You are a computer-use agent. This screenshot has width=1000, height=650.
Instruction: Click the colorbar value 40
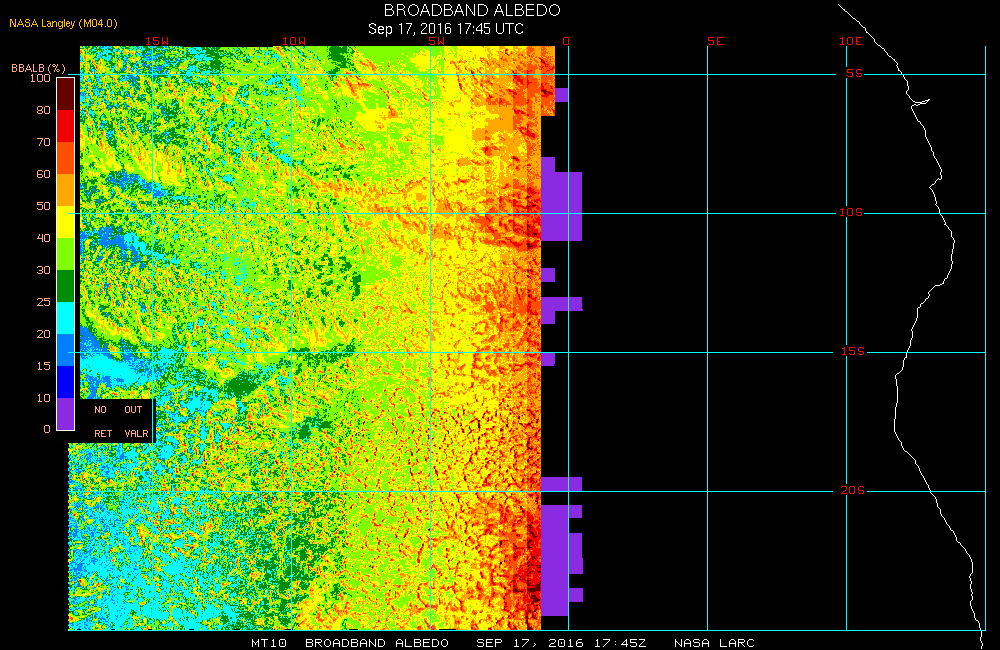point(43,237)
